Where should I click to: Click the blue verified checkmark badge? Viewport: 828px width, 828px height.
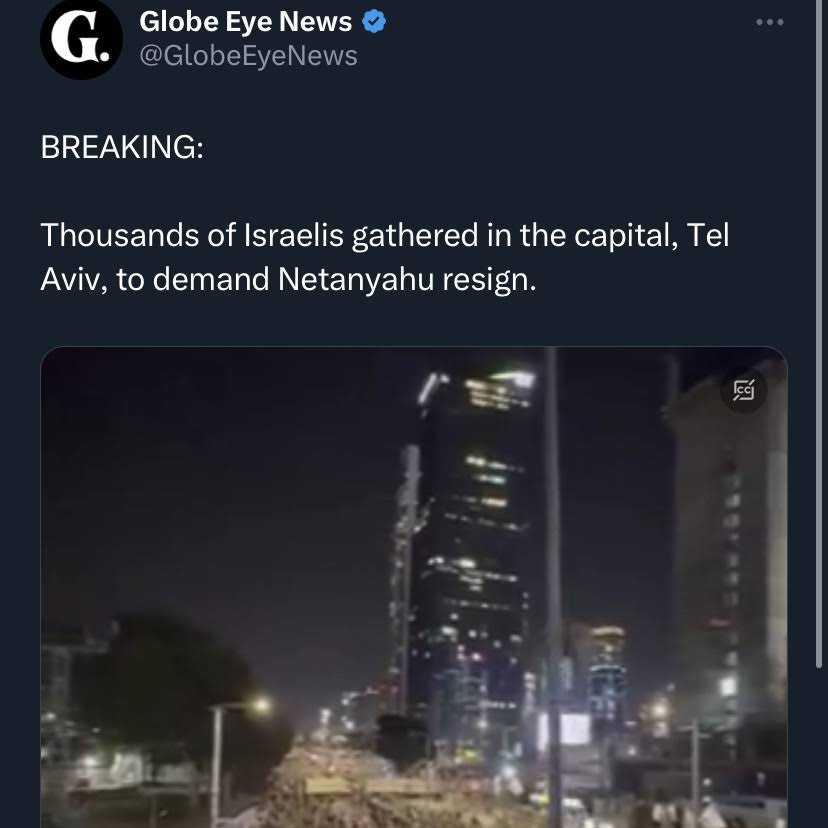[x=374, y=22]
